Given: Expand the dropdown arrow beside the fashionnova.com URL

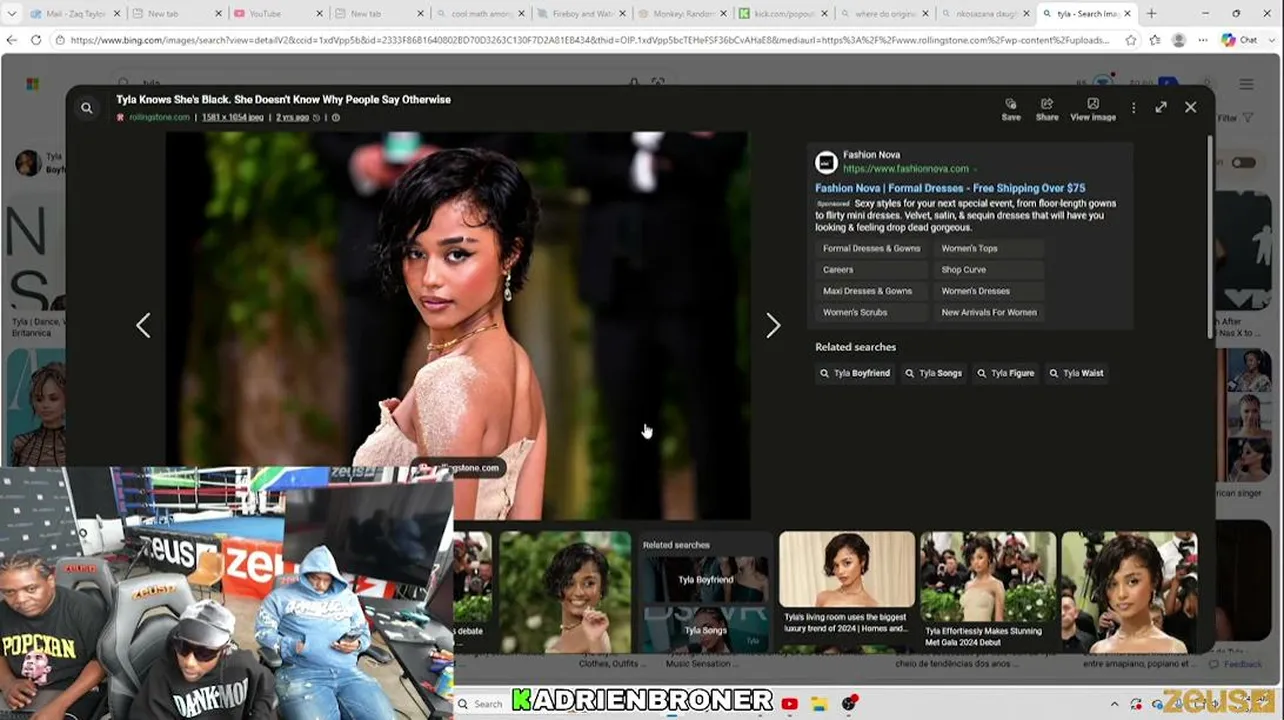Looking at the screenshot, I should point(975,169).
